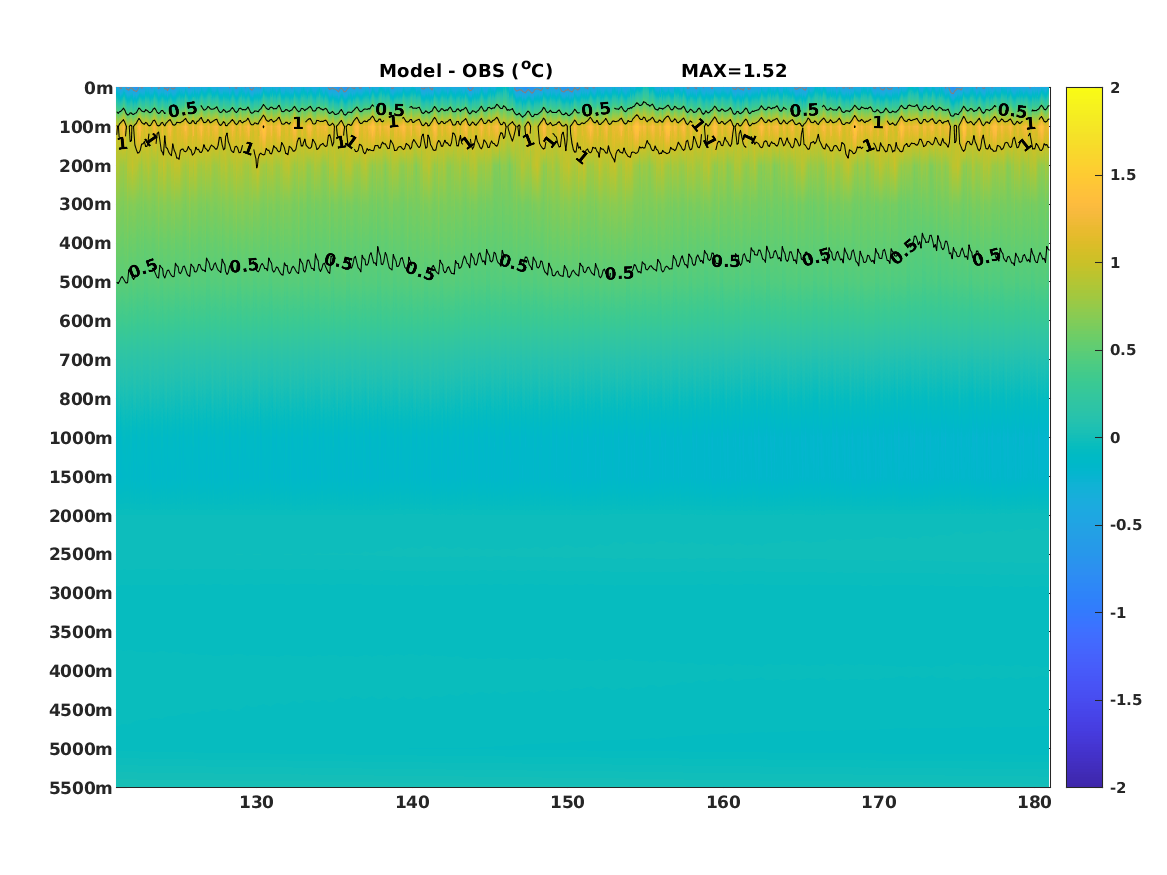Click the colorbar tick label '-1'

coord(1118,612)
